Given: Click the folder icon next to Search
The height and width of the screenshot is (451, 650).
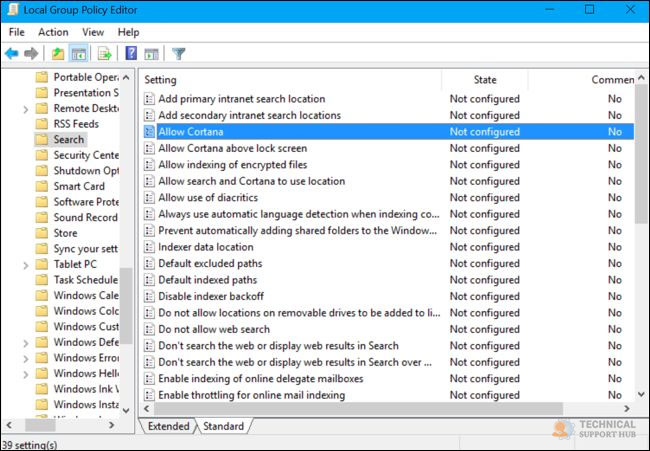Looking at the screenshot, I should 42,139.
